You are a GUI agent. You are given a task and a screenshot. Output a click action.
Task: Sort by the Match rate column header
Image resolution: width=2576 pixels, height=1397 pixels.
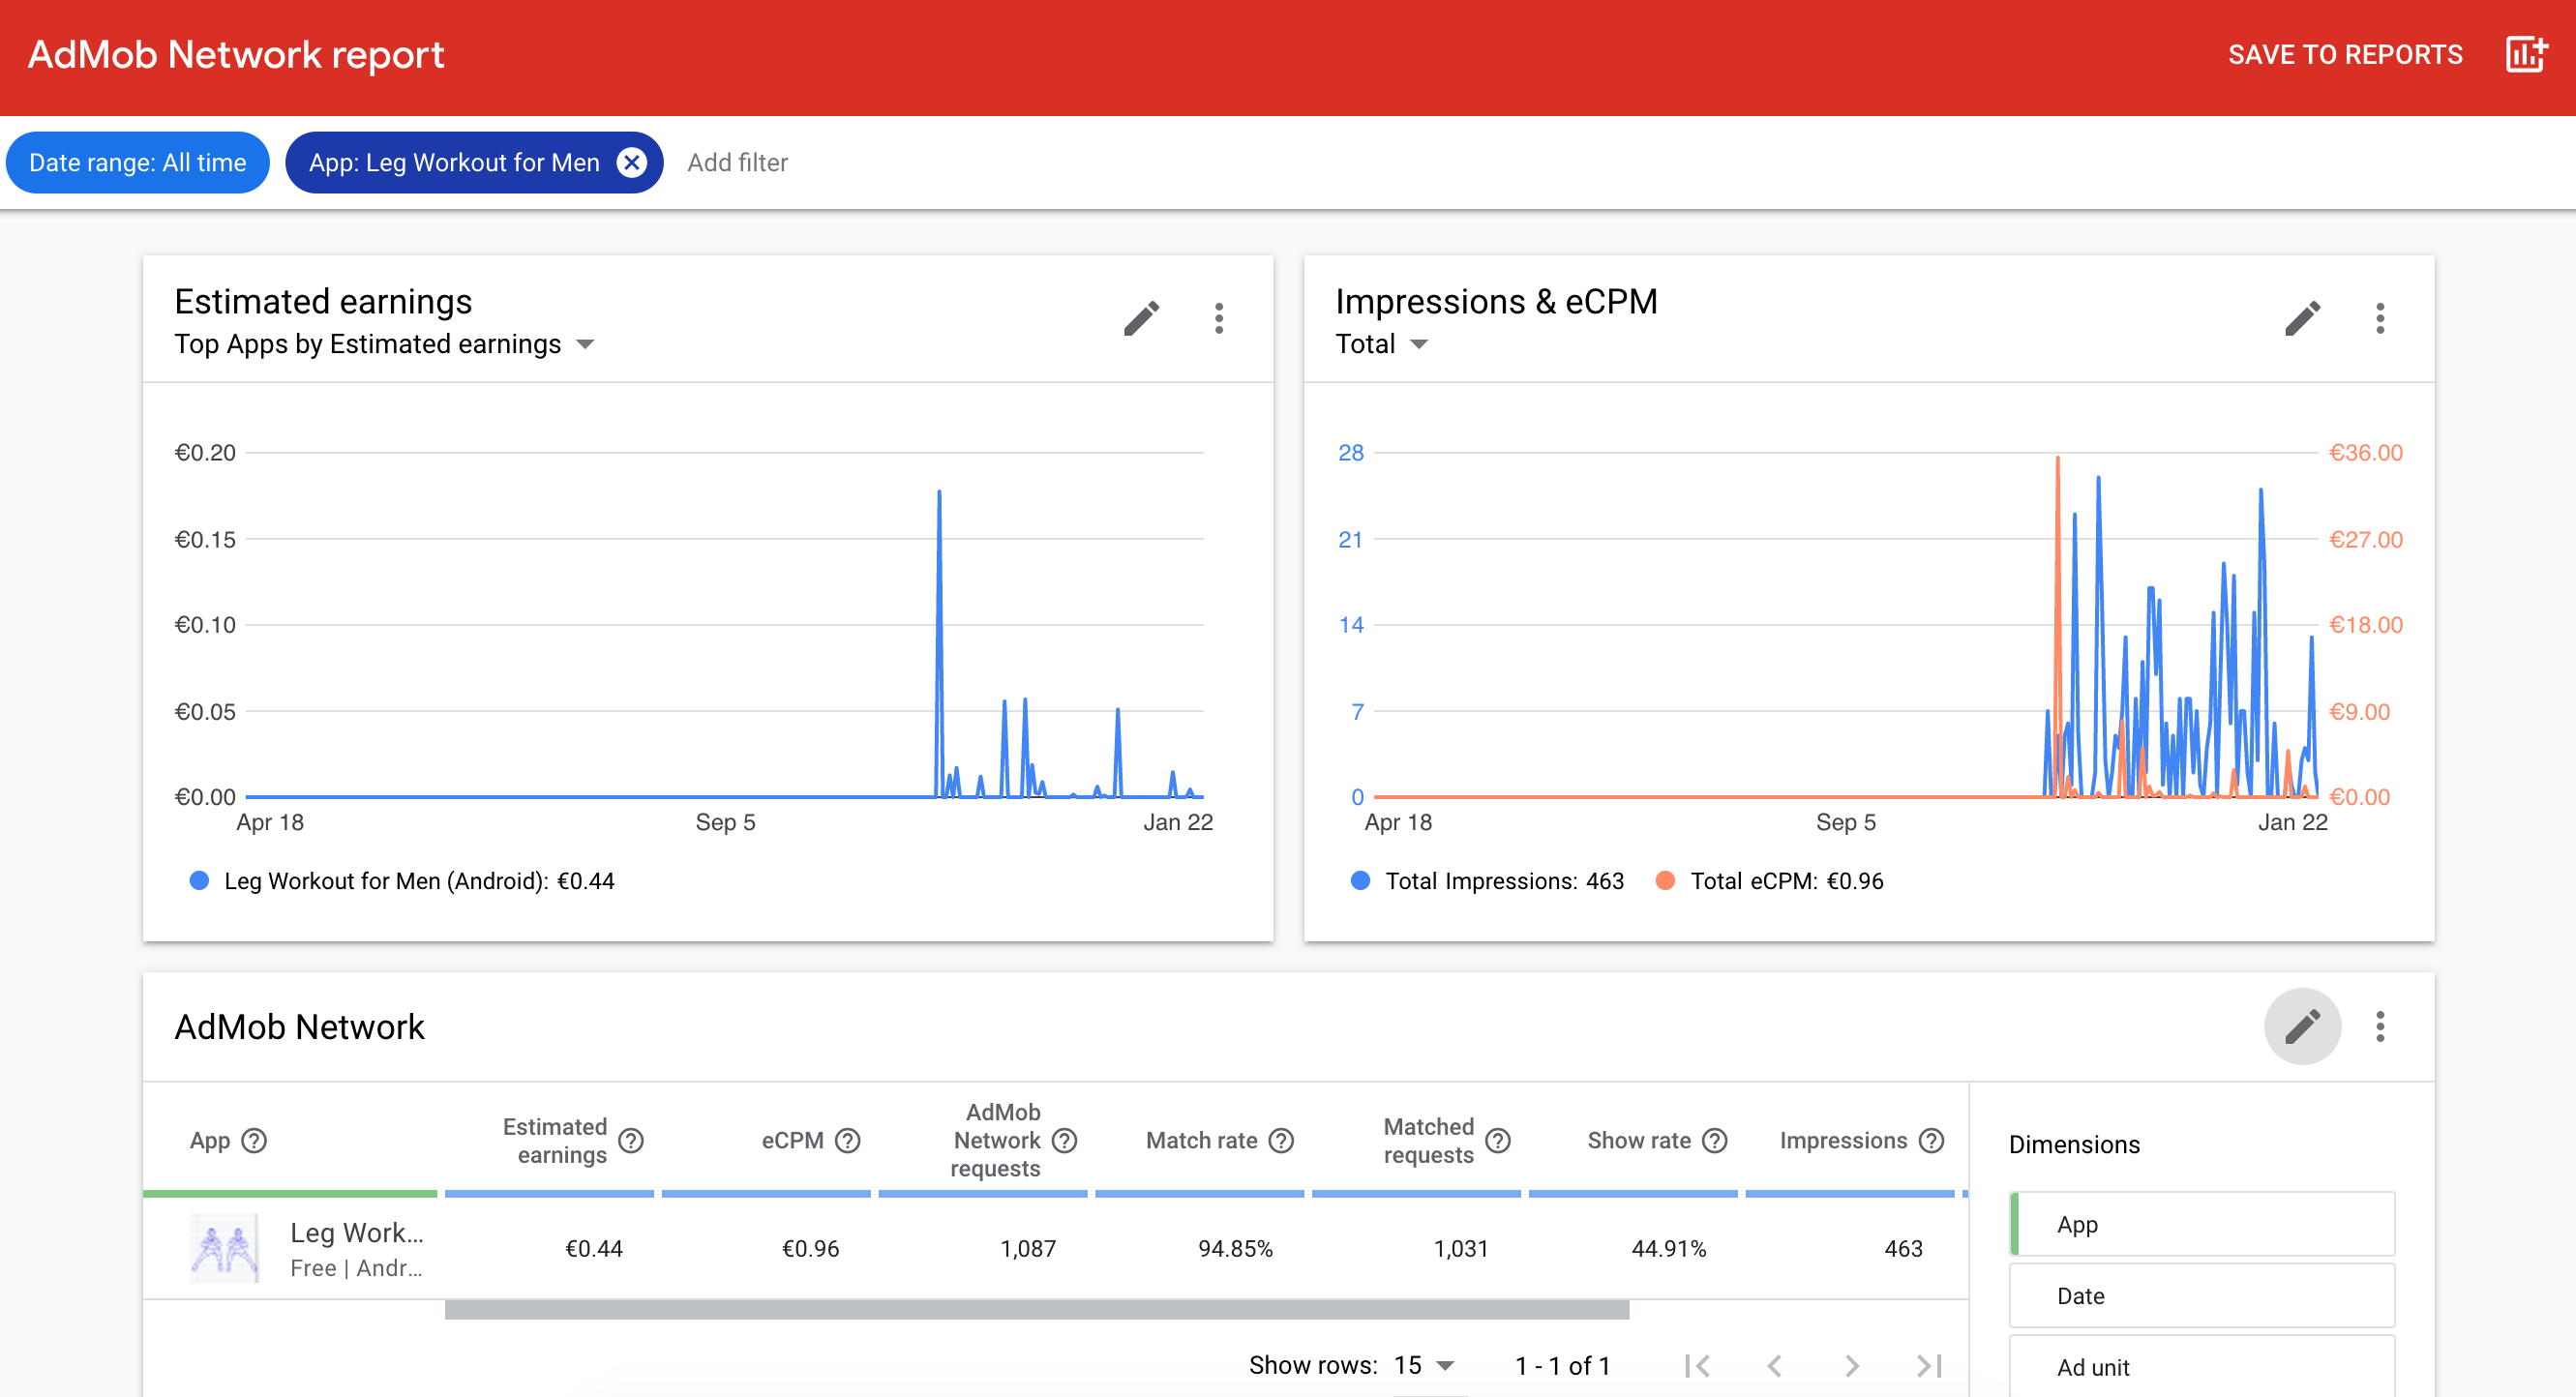coord(1201,1140)
